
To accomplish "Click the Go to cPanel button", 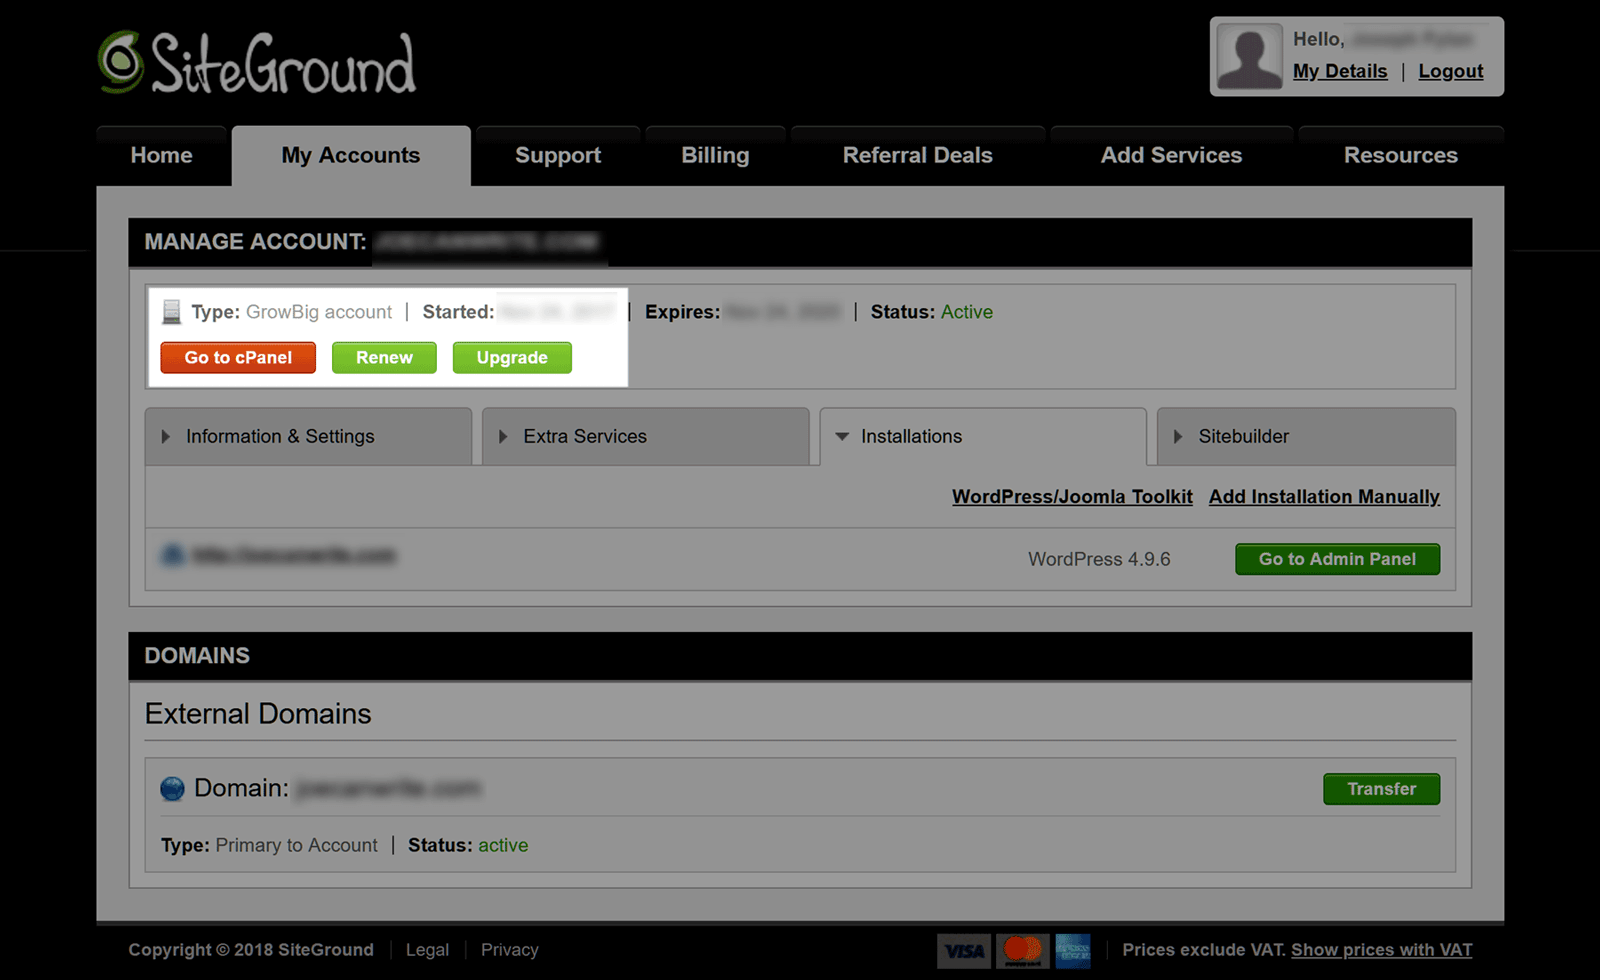I will pos(238,358).
